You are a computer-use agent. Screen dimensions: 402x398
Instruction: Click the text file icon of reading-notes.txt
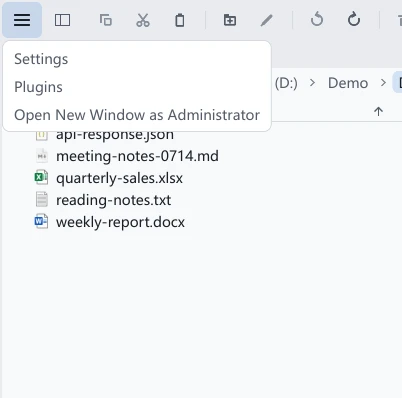[42, 200]
